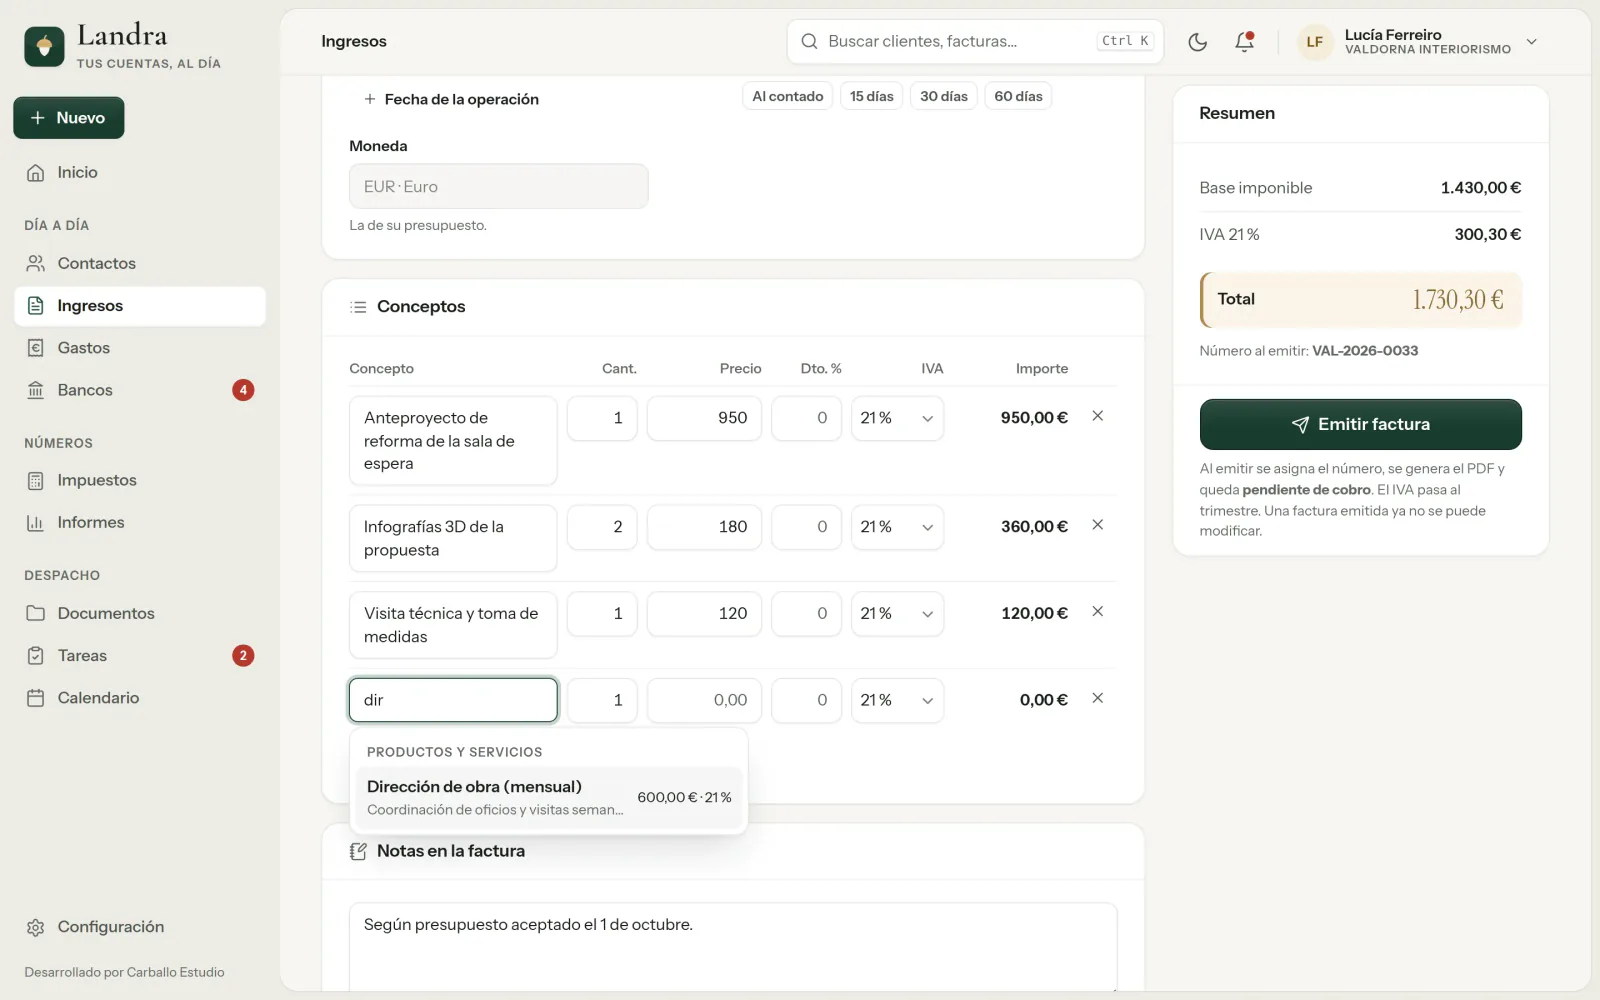Viewport: 1600px width, 1000px height.
Task: Toggle dark mode moon icon
Action: pos(1197,42)
